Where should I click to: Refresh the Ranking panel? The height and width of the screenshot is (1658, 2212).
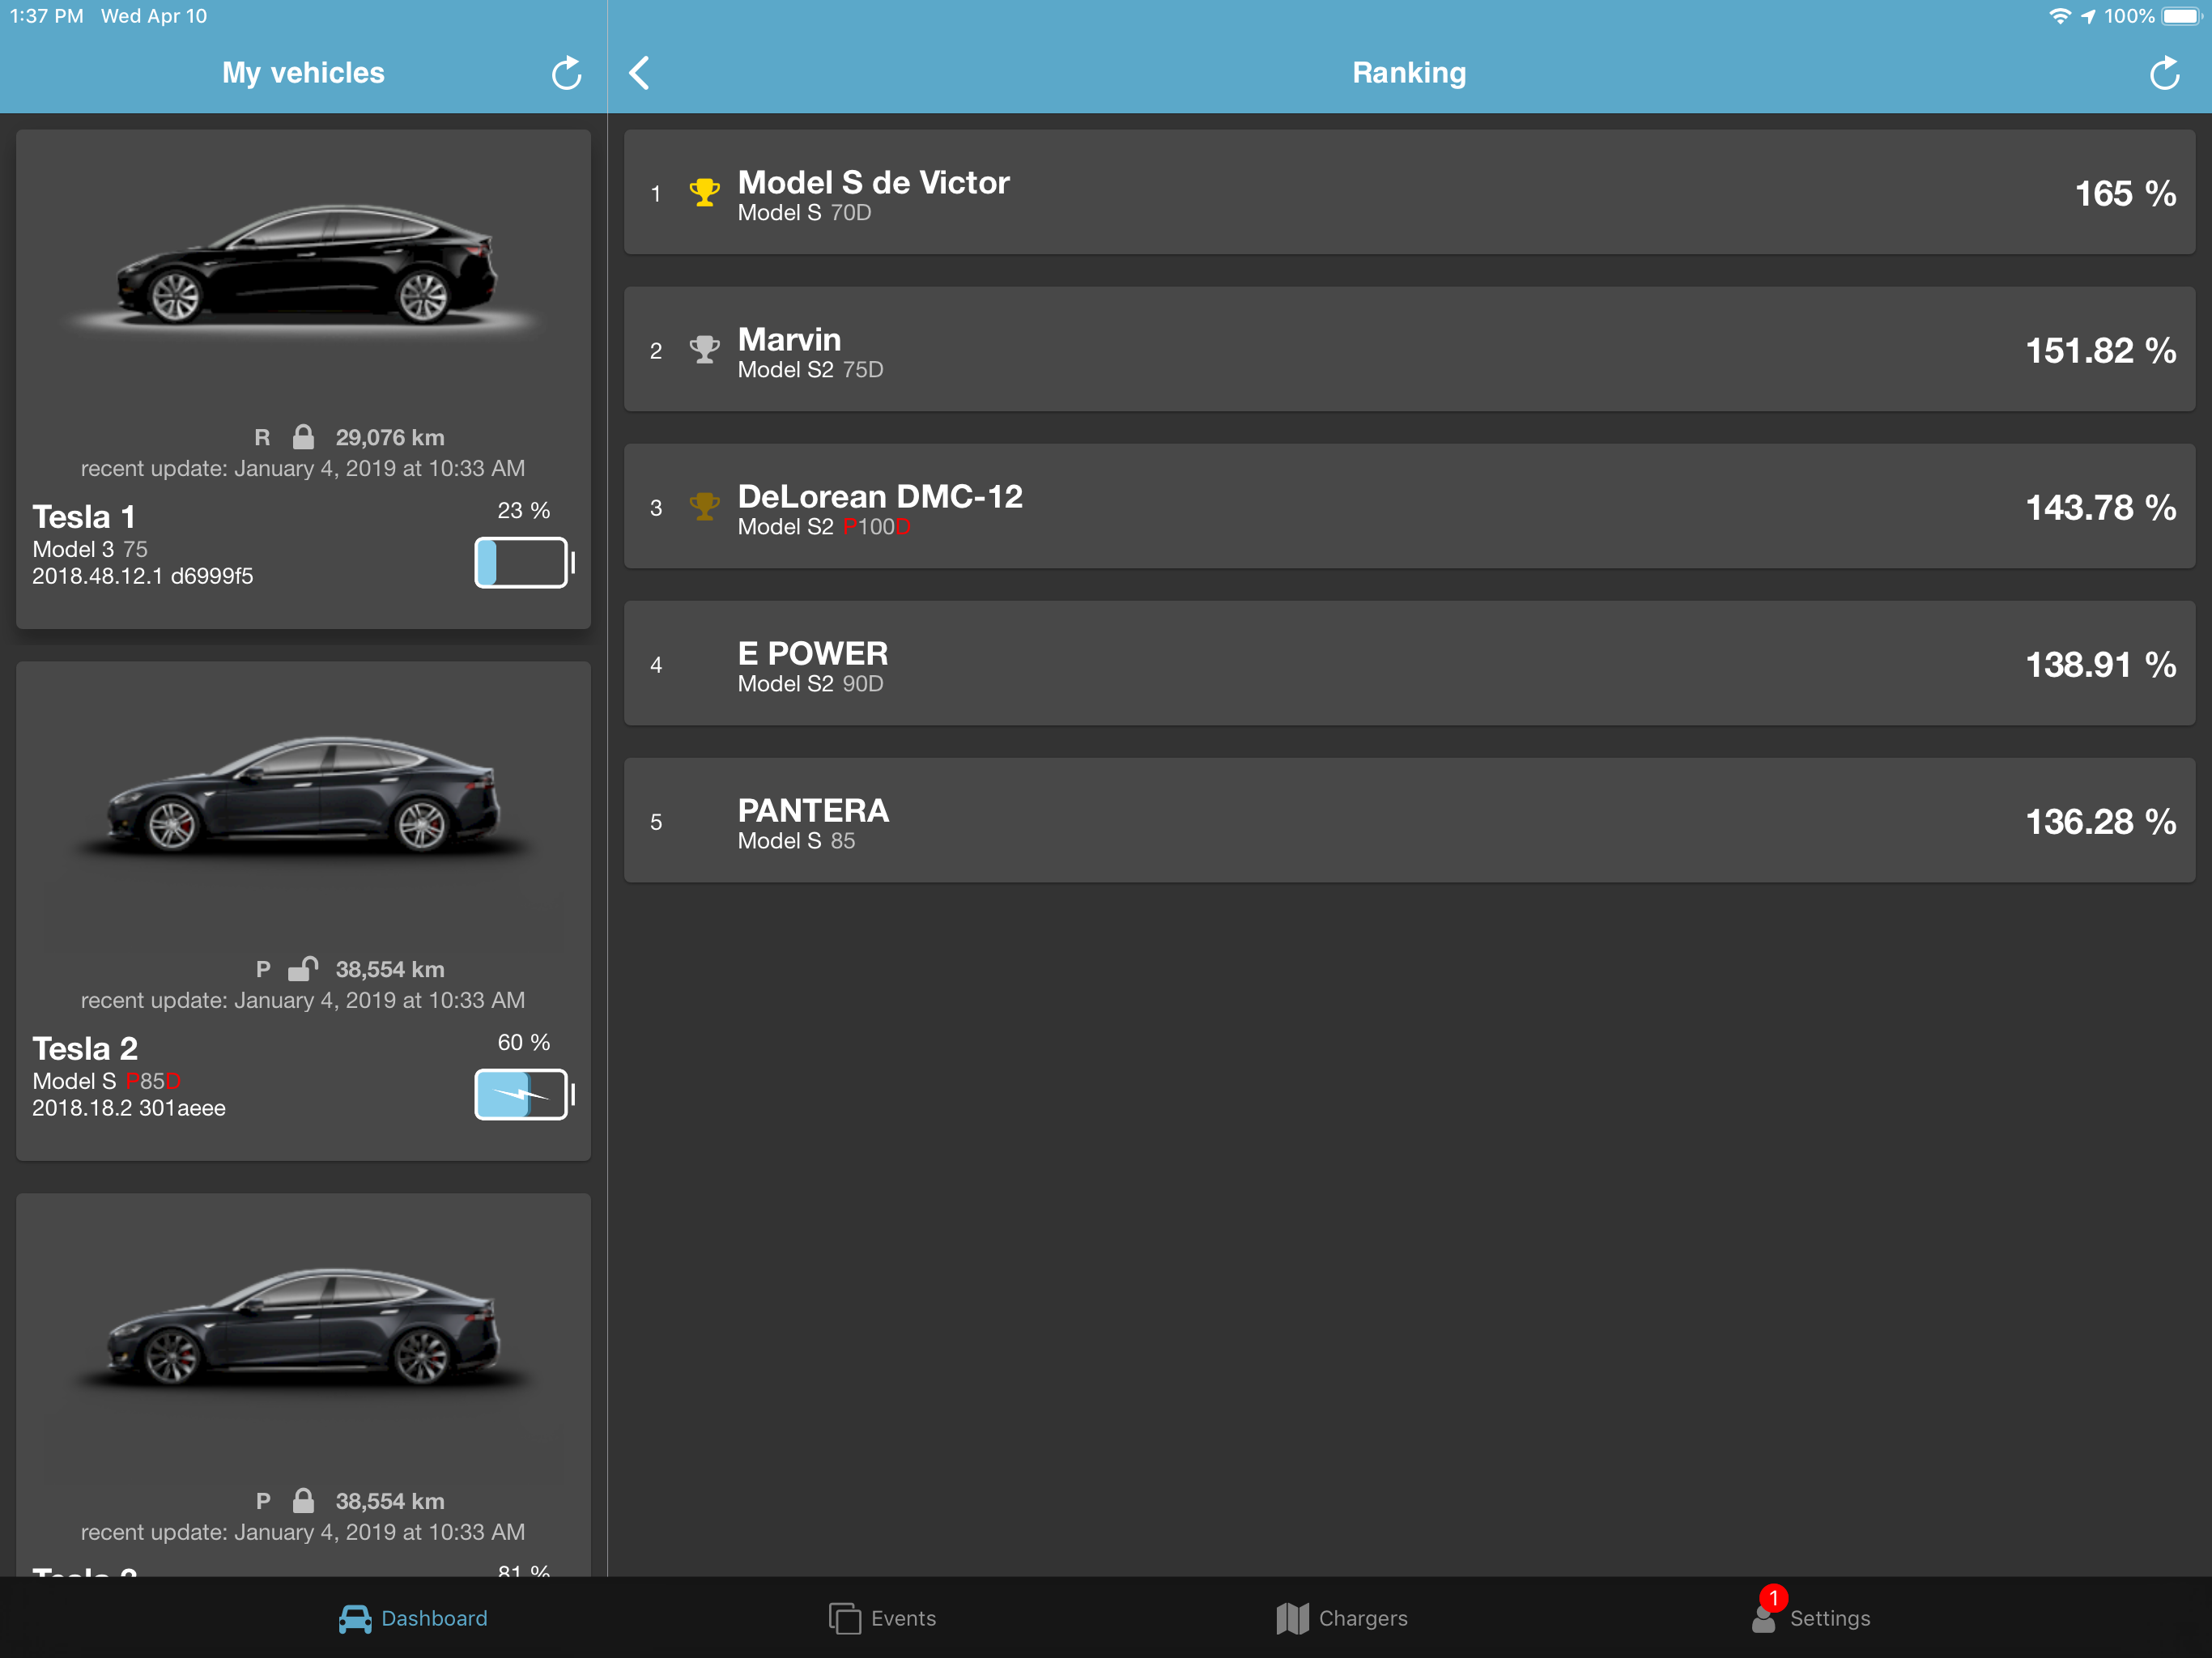[2164, 73]
